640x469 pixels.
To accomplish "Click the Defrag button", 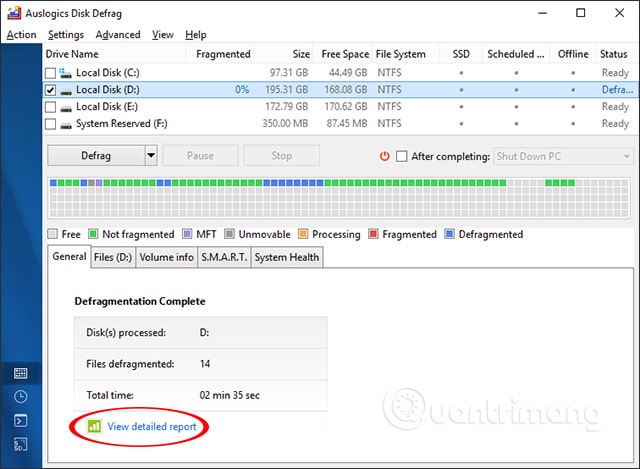I will (96, 156).
